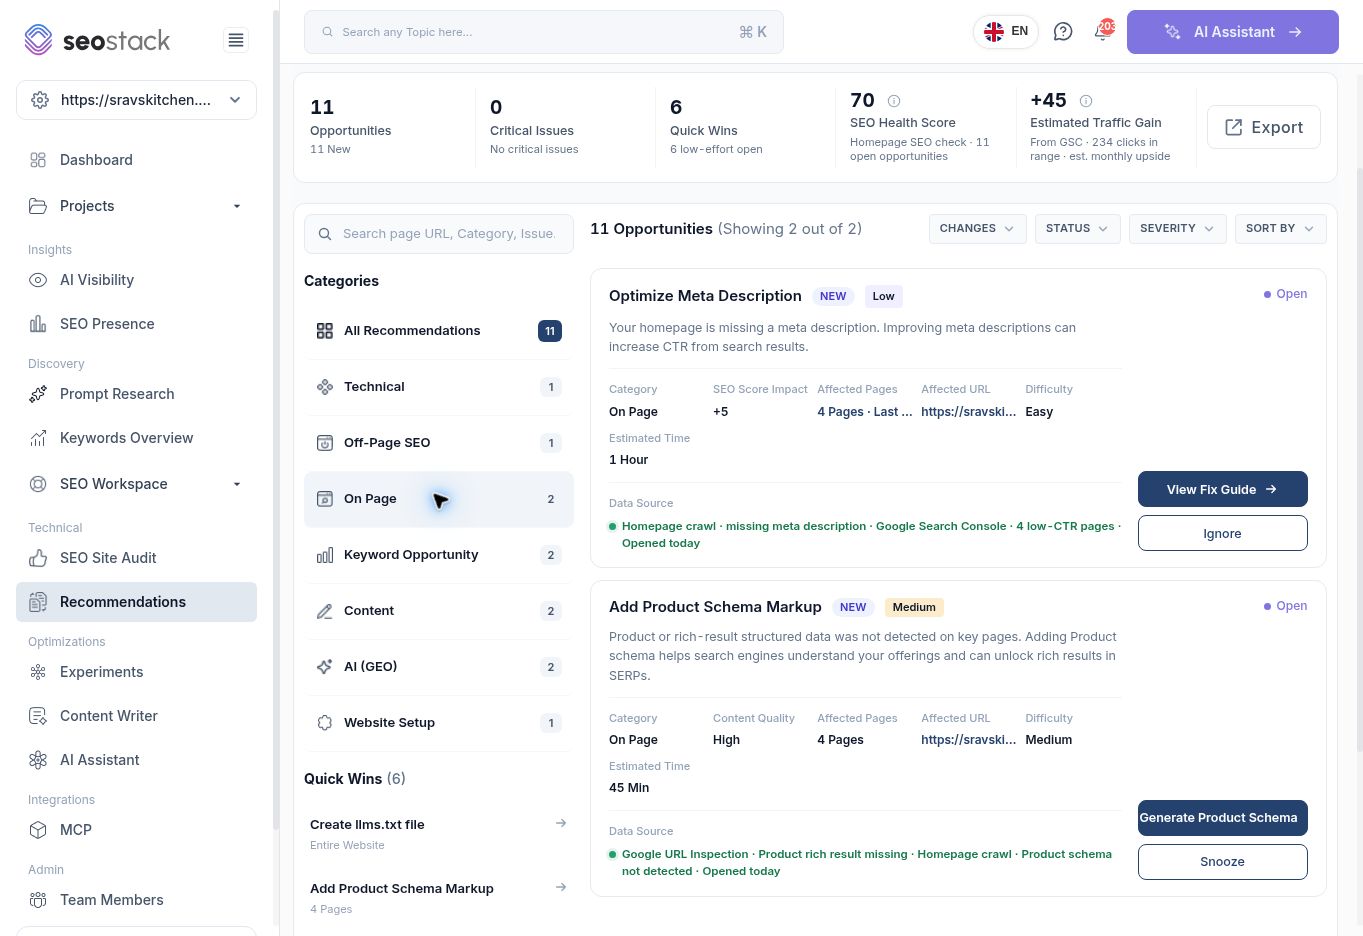Click the seostack logo icon
1363x936 pixels.
click(x=38, y=40)
